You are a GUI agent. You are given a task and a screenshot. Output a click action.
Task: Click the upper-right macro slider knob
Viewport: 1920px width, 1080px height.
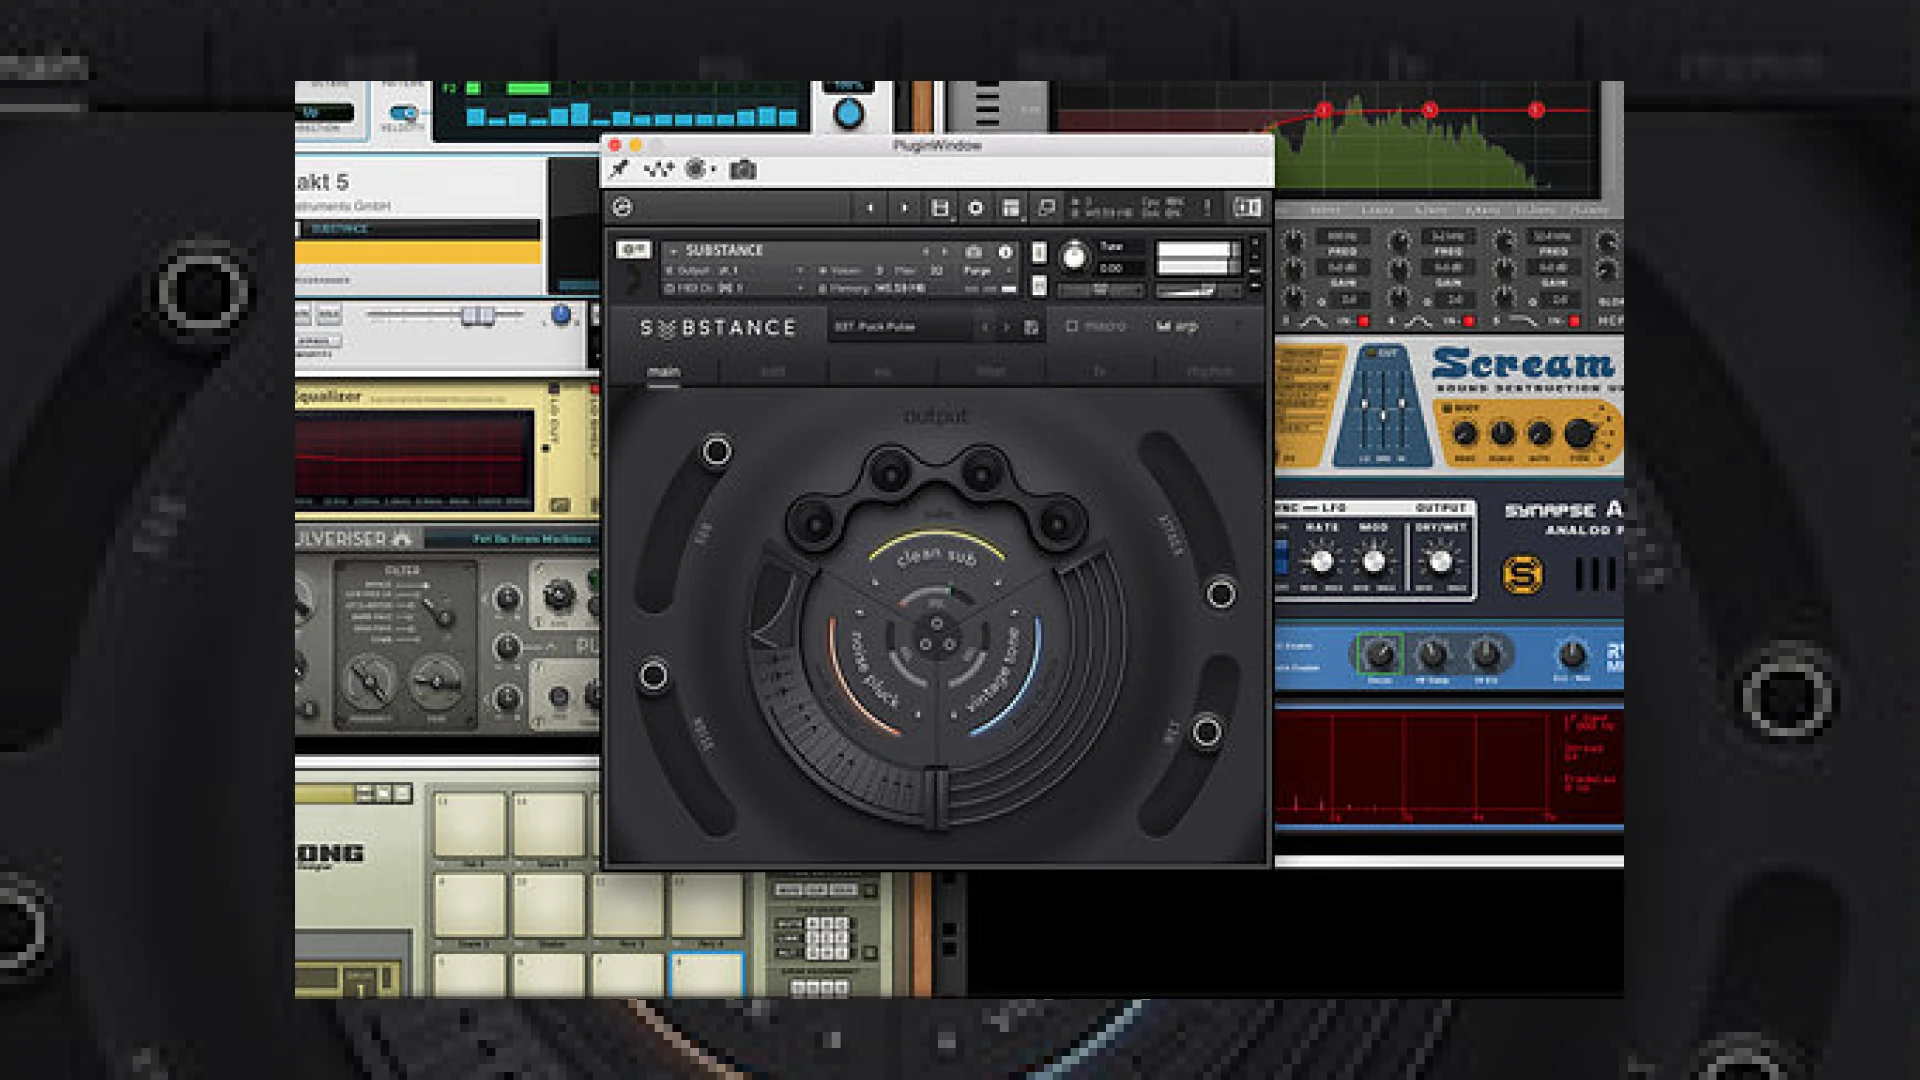[1220, 594]
